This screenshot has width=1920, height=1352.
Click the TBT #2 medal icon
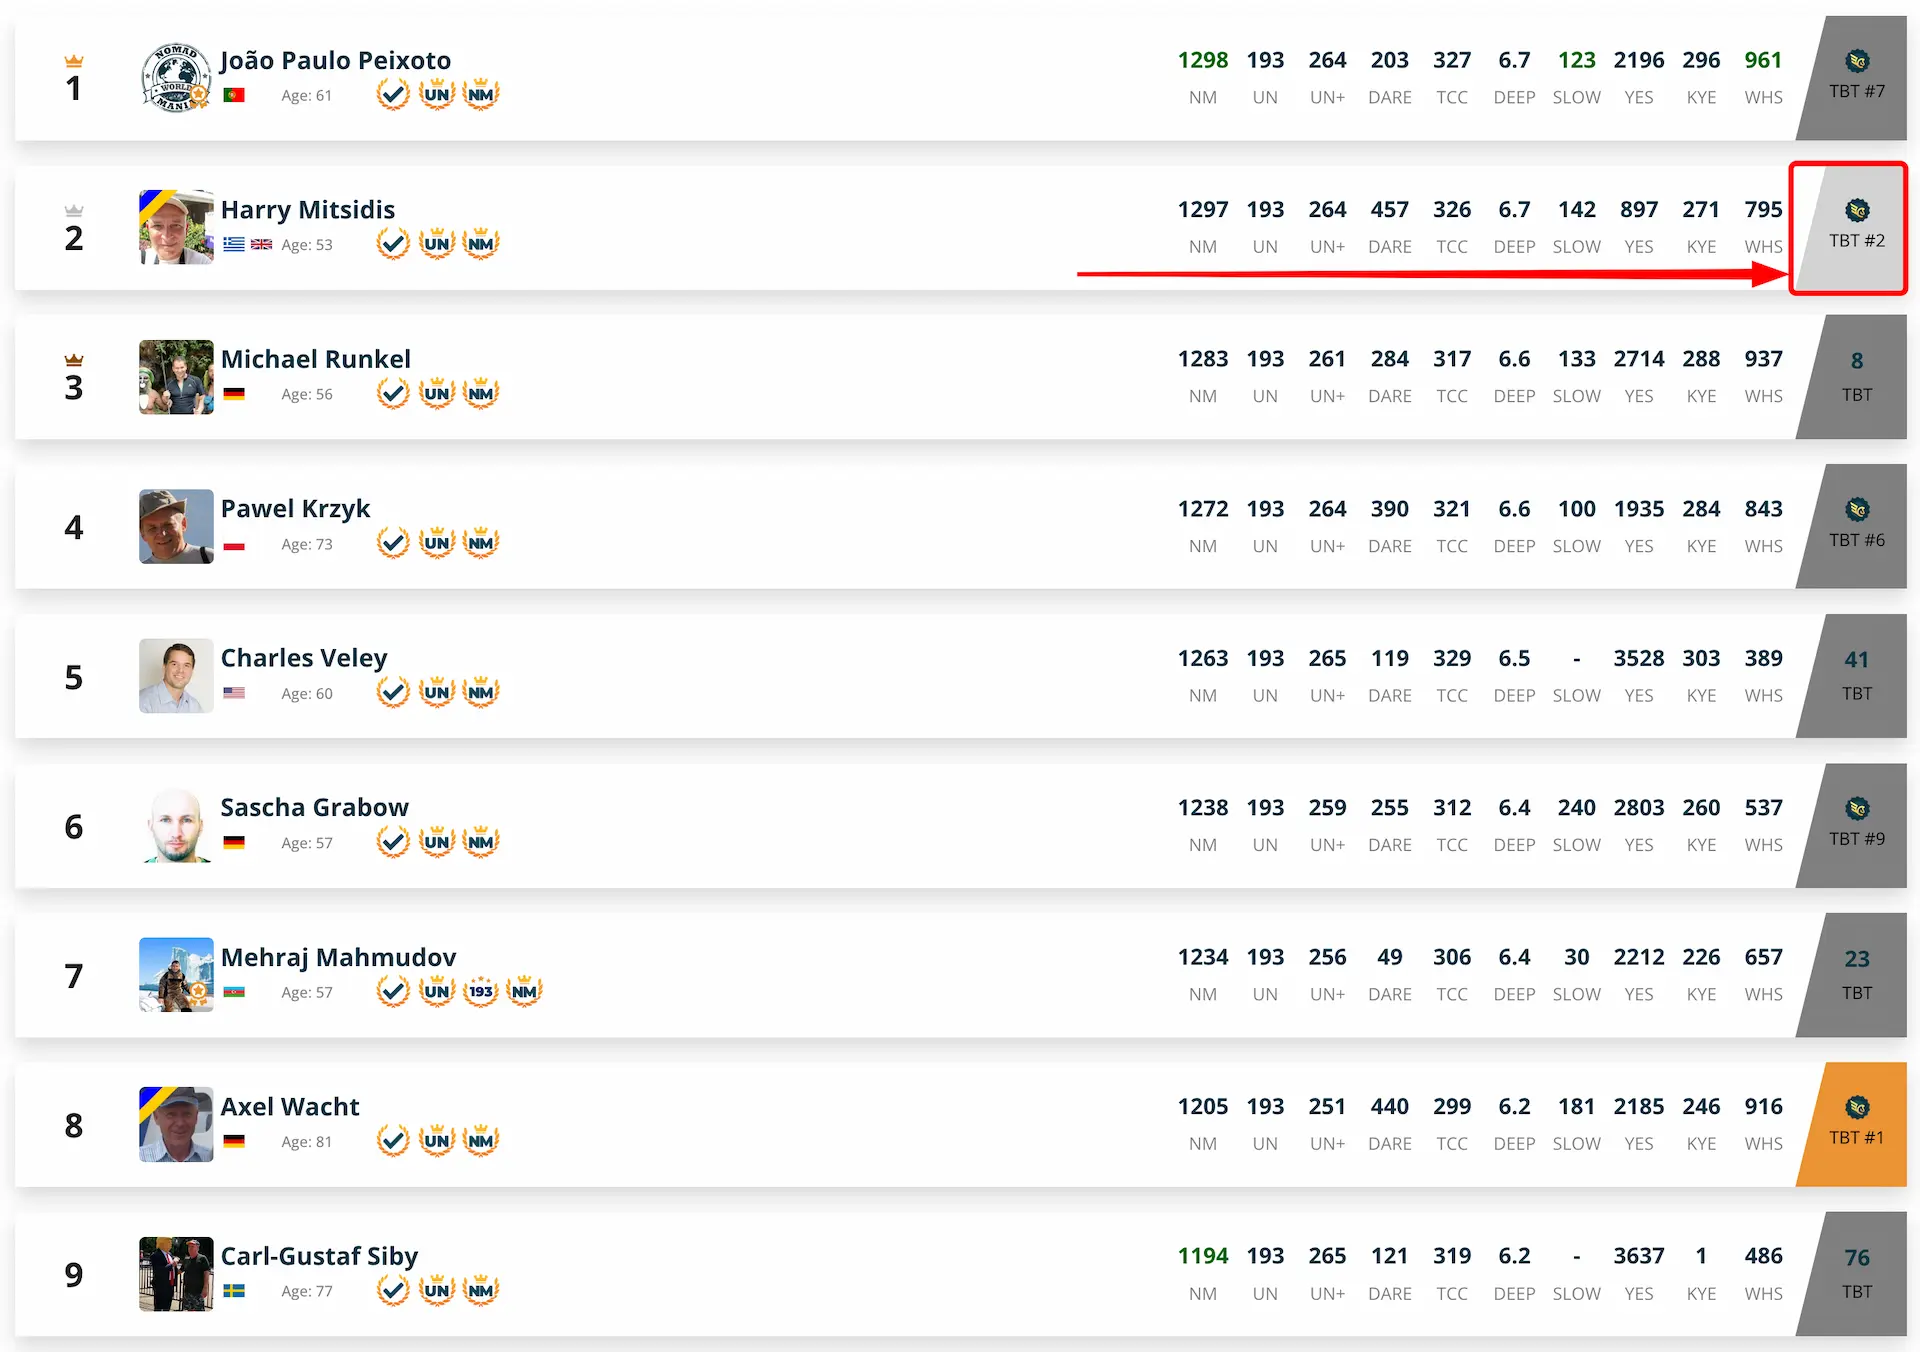point(1857,211)
